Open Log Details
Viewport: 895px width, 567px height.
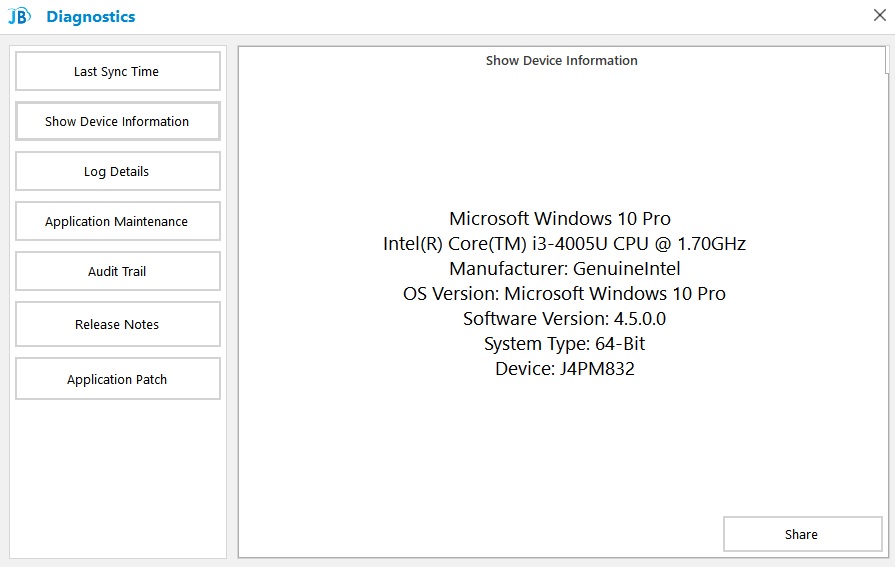point(118,171)
